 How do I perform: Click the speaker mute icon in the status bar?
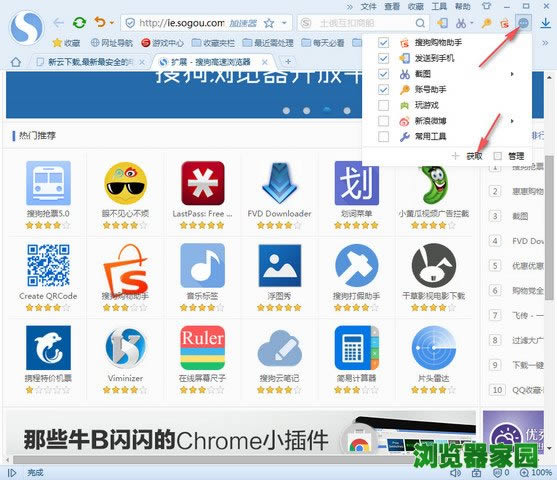(x=455, y=473)
